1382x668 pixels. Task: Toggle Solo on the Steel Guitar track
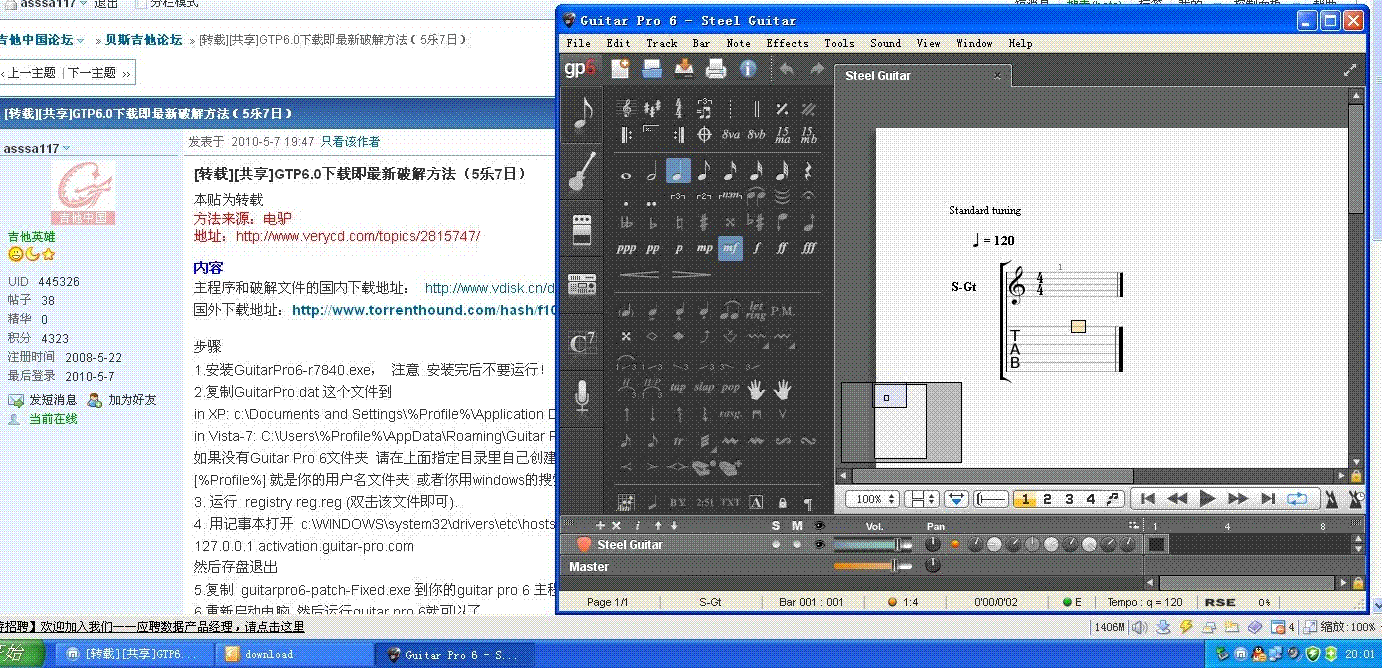pyautogui.click(x=776, y=544)
